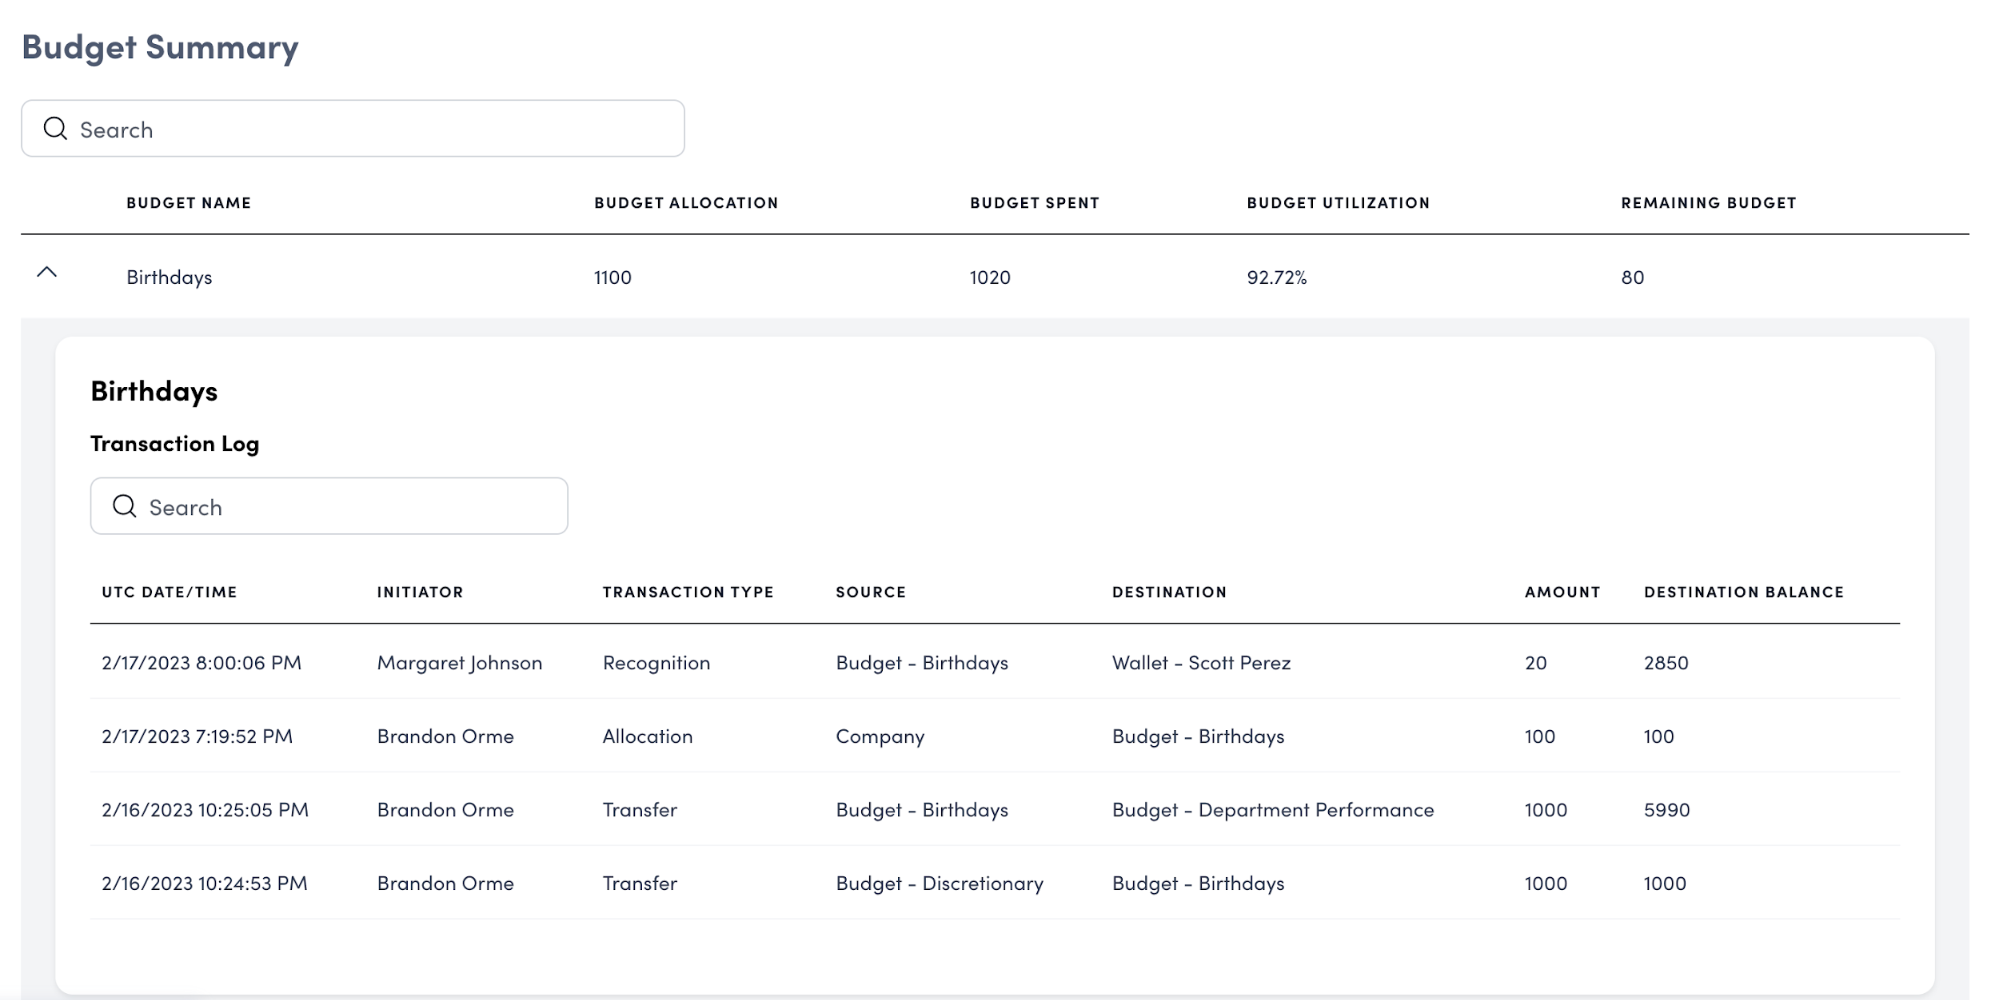
Task: Click the Budget - Discretionary source entry
Action: tap(939, 884)
